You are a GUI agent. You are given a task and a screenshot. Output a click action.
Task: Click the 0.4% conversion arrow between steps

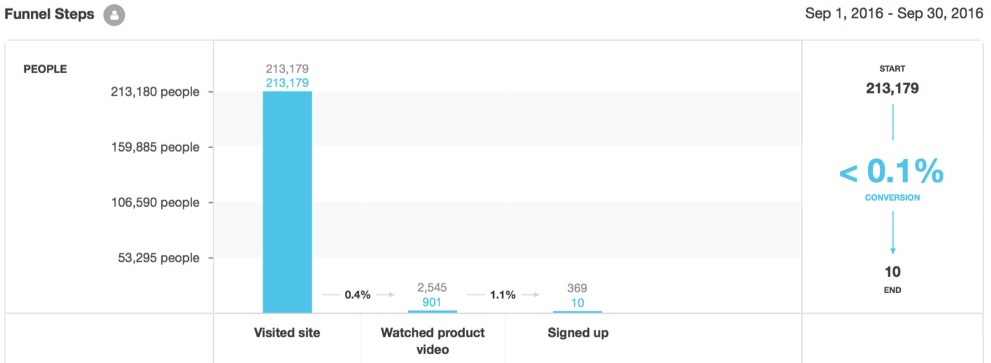pyautogui.click(x=358, y=295)
